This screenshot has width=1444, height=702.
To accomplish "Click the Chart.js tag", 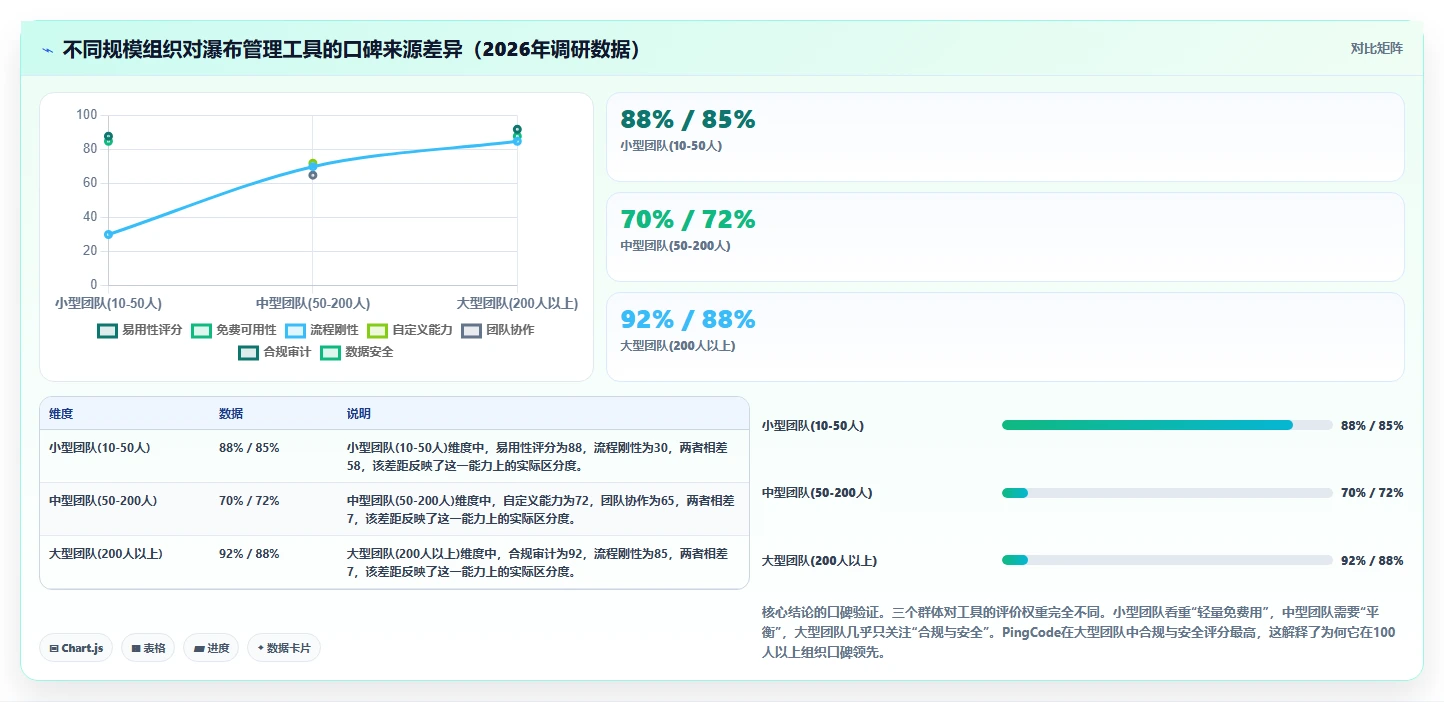I will click(76, 648).
